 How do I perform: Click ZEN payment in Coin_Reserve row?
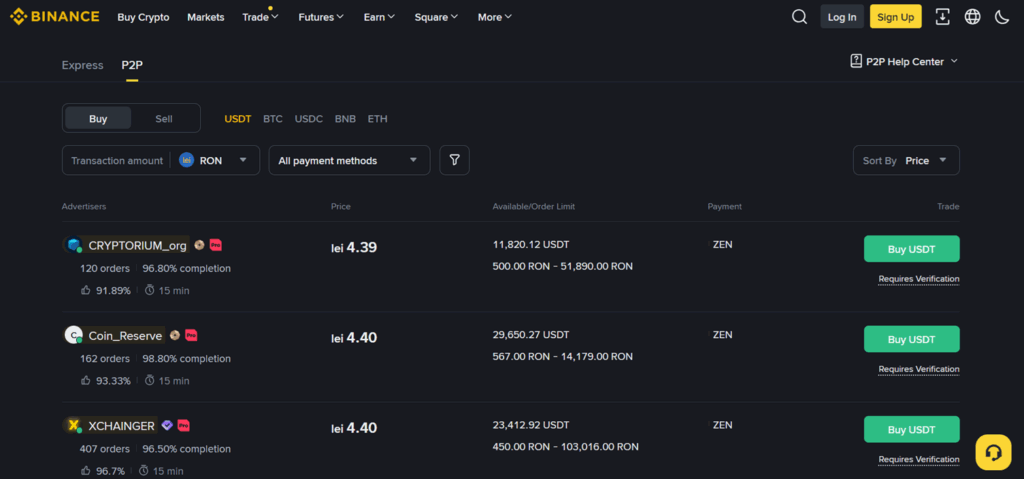722,335
